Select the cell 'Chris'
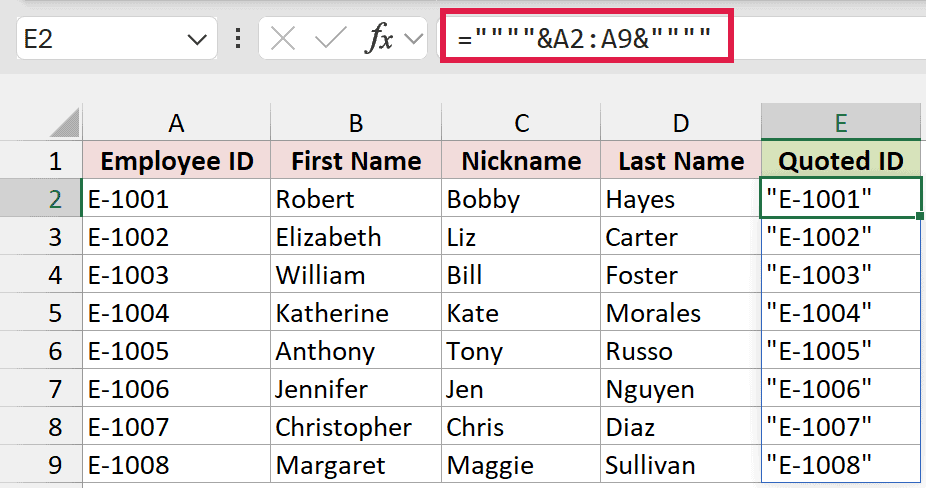This screenshot has width=926, height=488. coord(521,426)
